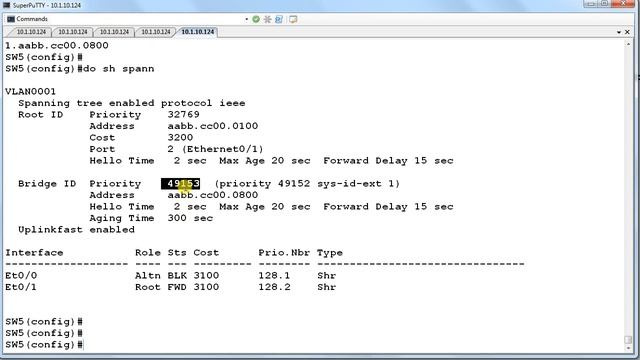Close the active session tab with the X
Viewport: 640px width, 360px height.
point(627,32)
